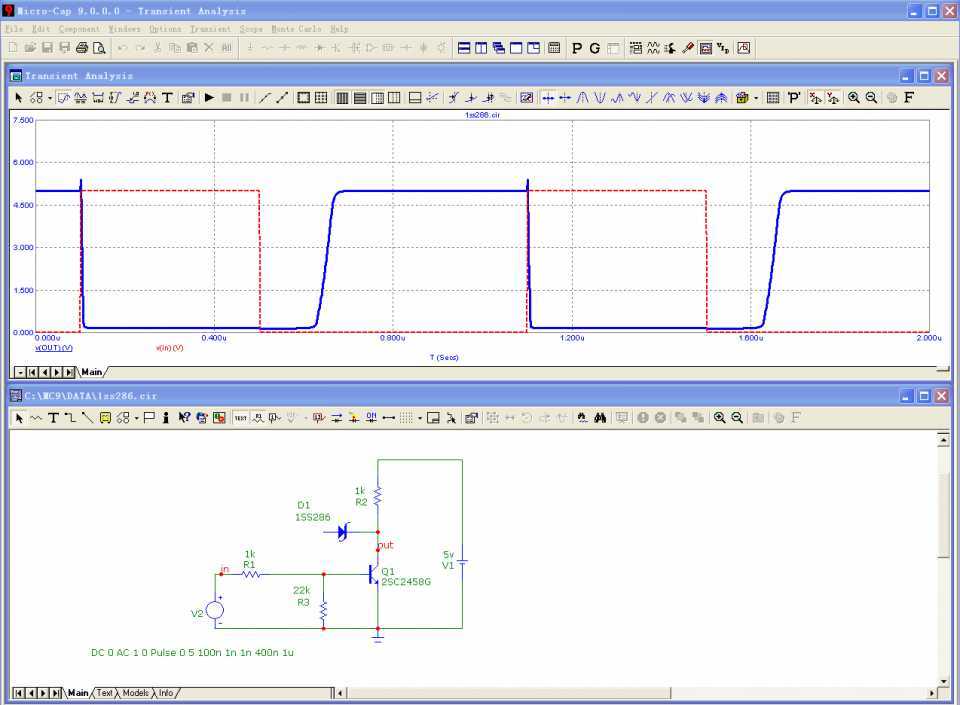Open the File menu
960x705 pixels.
coord(13,29)
